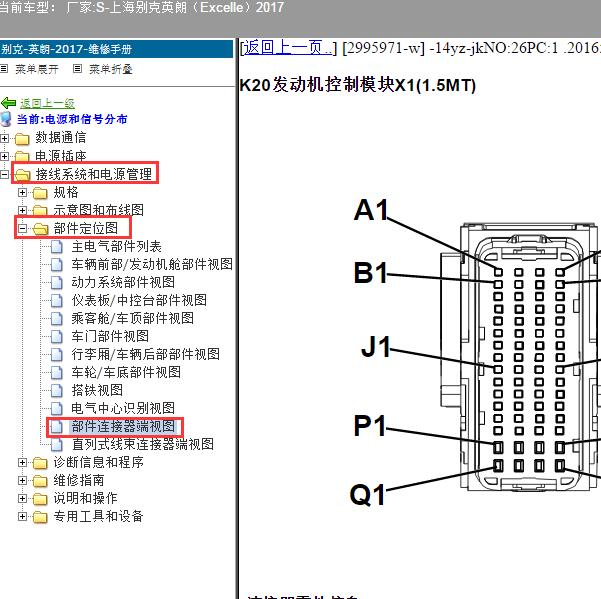Screen dimensions: 601x599
Task: Open 仪表板/中控台部件视图 page
Action: [x=139, y=300]
